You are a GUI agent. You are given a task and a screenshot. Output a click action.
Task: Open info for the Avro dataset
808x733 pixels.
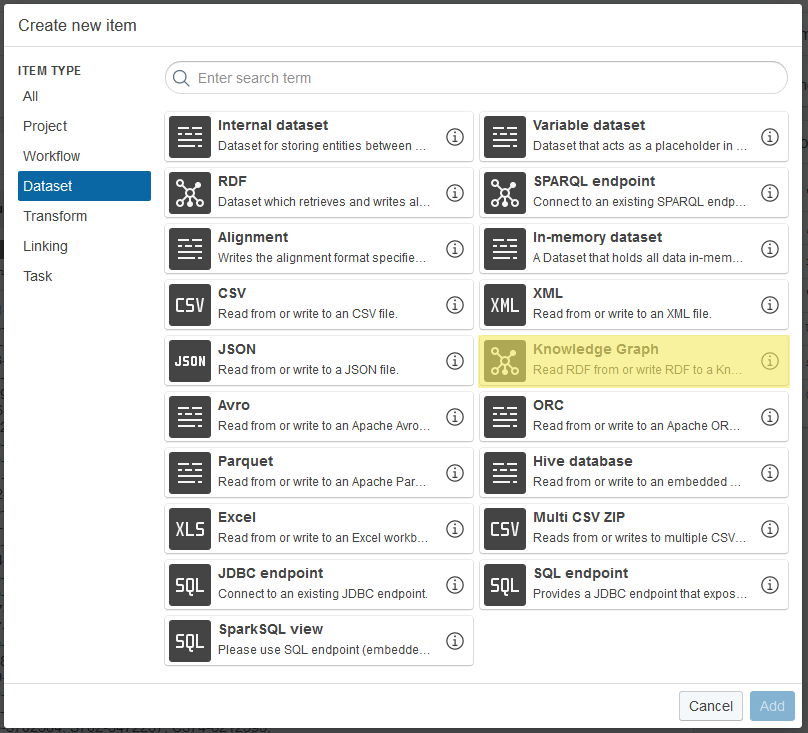point(455,417)
